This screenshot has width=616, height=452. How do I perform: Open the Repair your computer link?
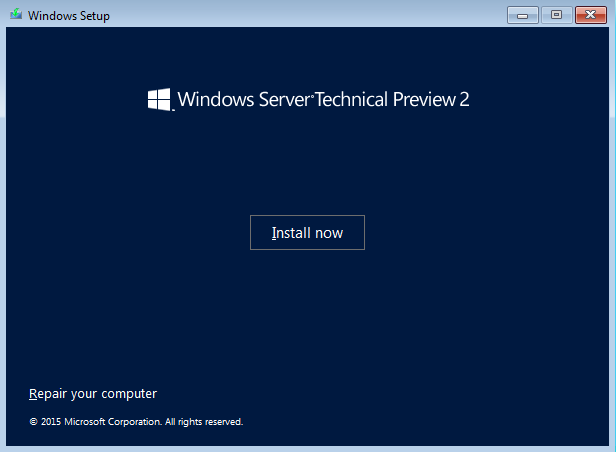coord(93,393)
